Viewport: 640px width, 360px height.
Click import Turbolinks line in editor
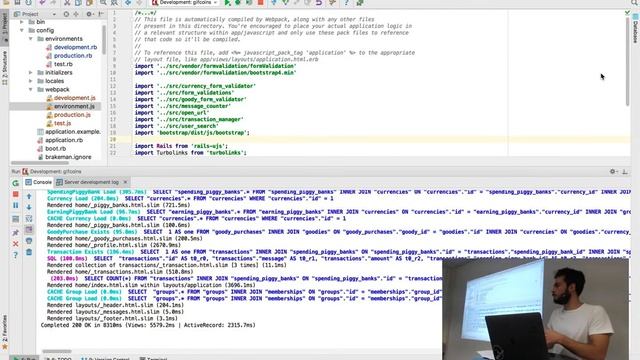pyautogui.click(x=191, y=153)
